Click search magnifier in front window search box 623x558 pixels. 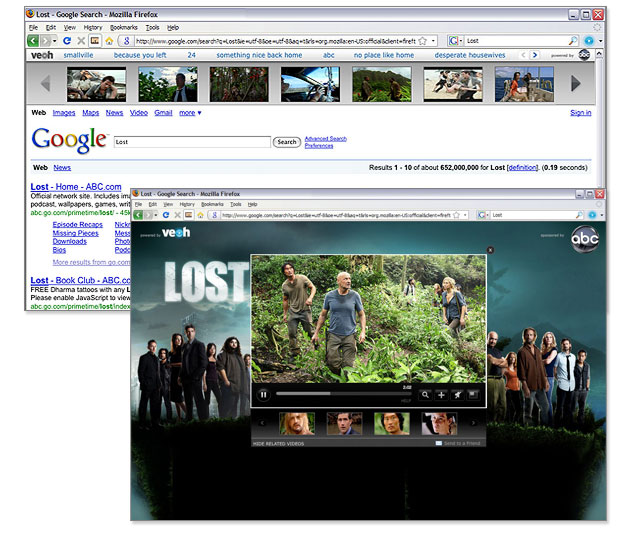(x=580, y=215)
